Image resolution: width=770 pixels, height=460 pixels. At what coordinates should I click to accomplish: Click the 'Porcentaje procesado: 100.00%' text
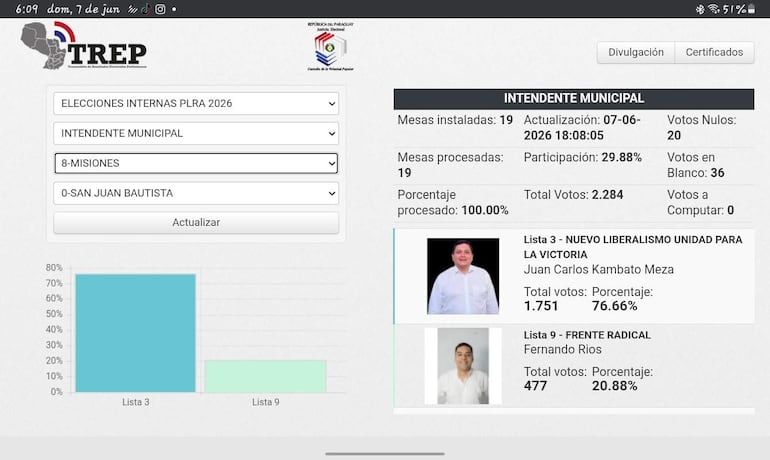(x=453, y=202)
